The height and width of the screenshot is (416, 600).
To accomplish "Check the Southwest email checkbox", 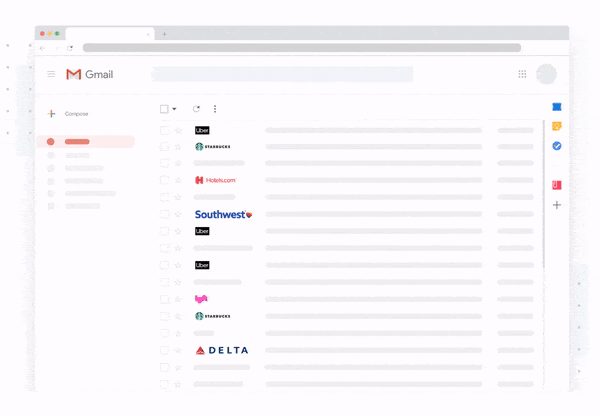I will coord(165,214).
